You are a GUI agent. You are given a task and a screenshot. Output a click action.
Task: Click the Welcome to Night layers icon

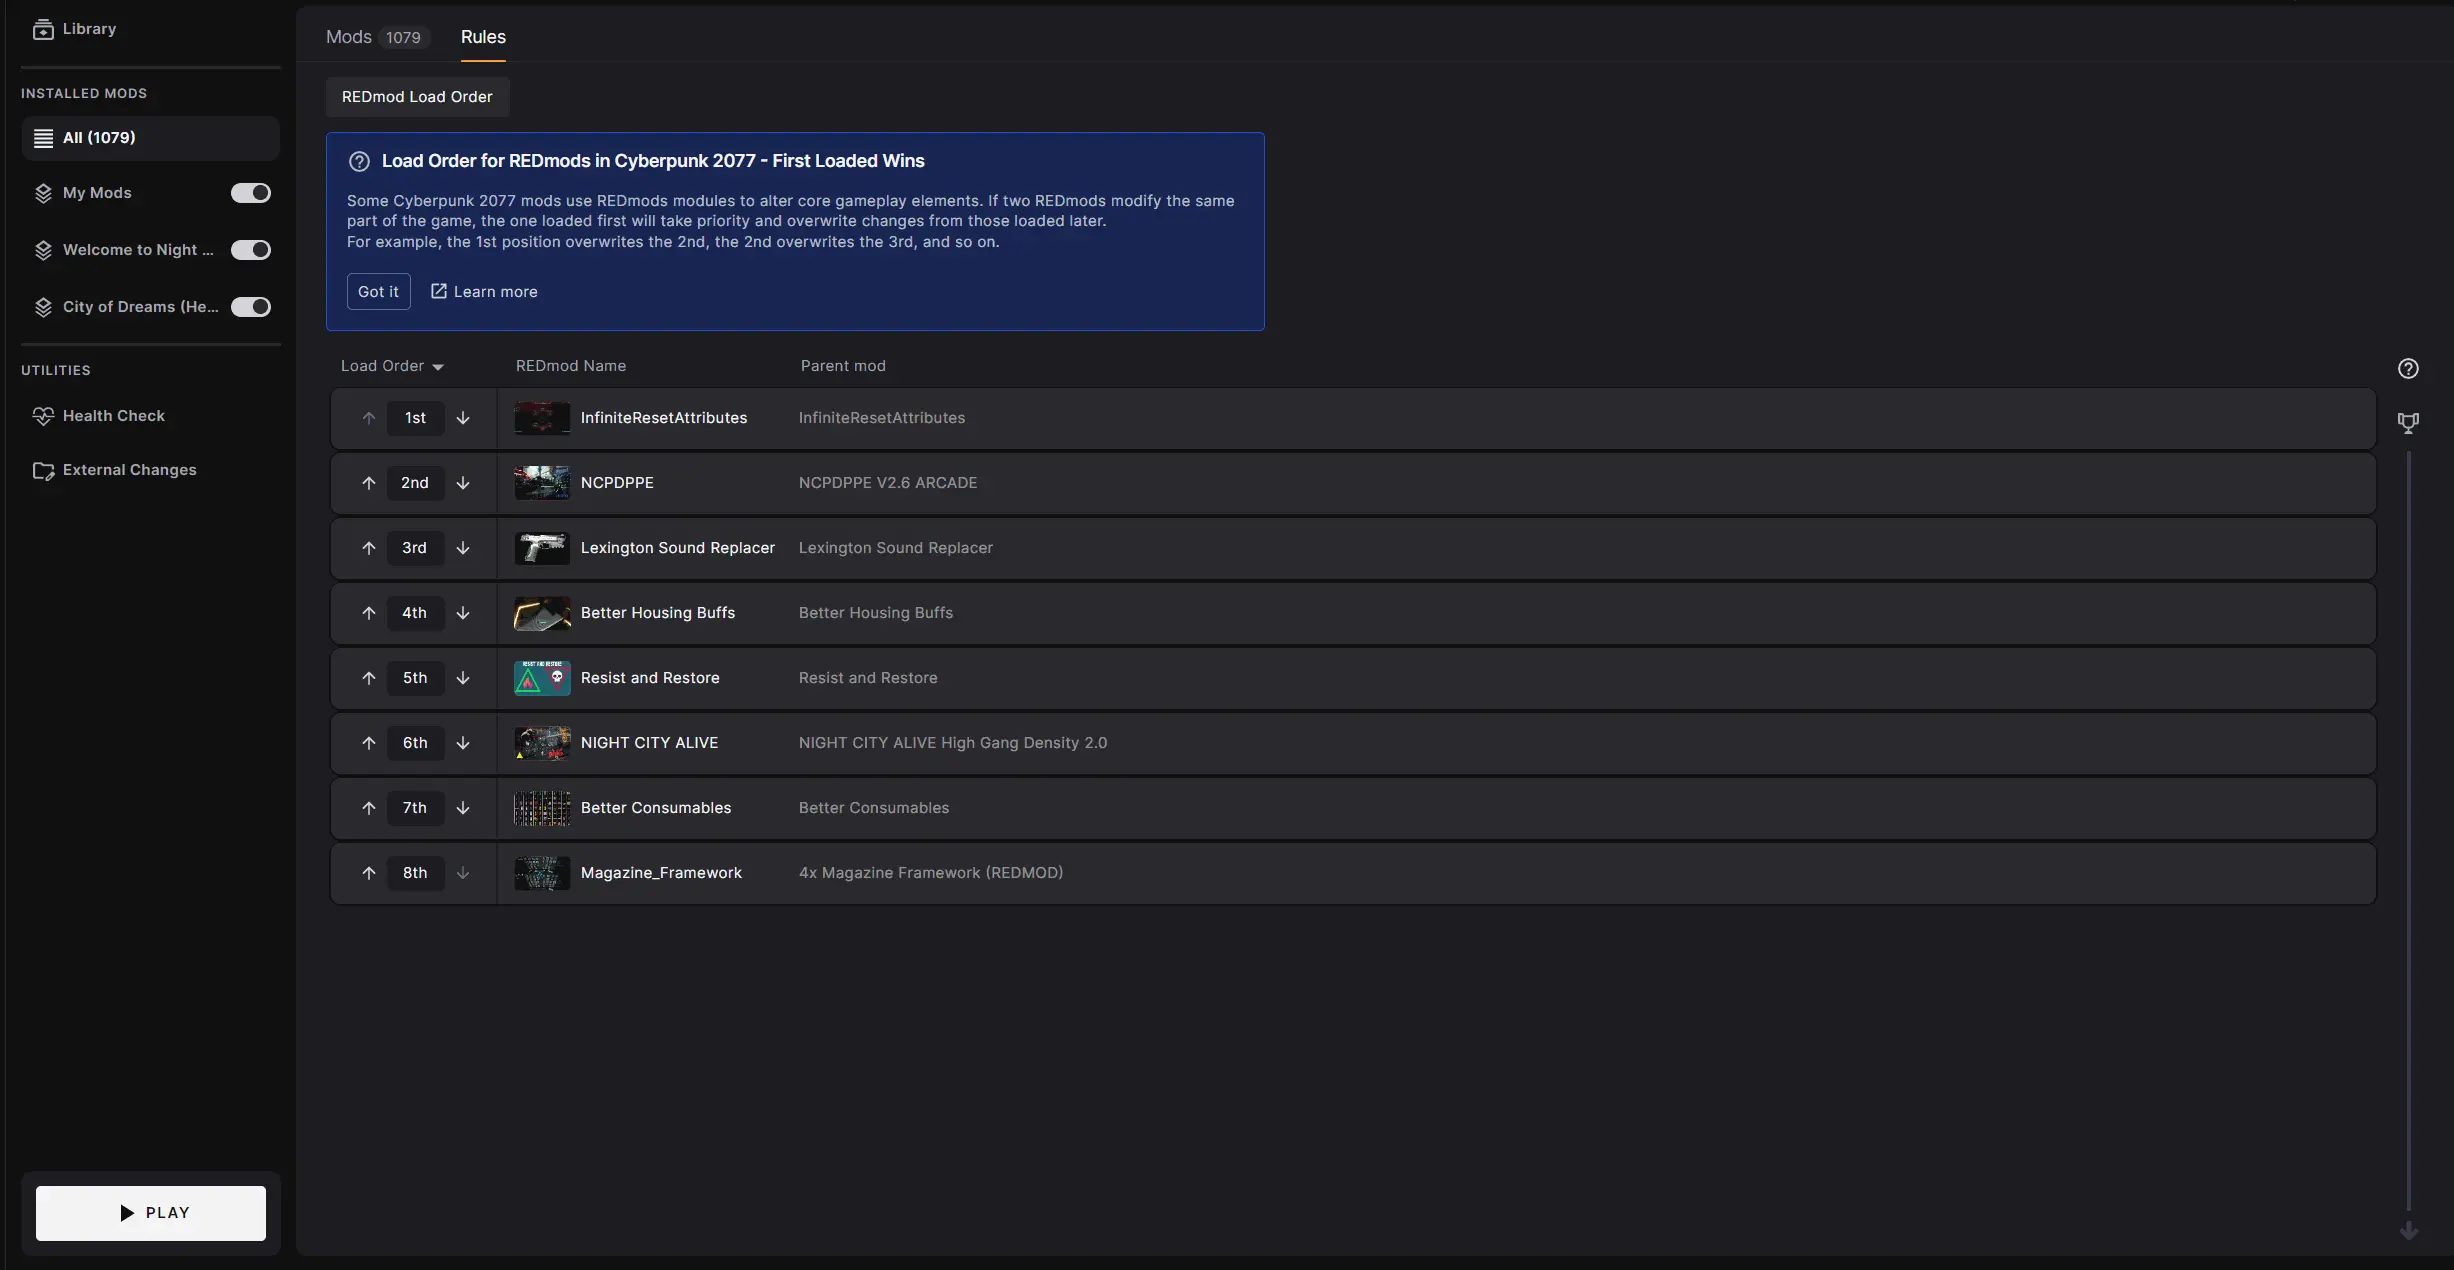coord(43,250)
